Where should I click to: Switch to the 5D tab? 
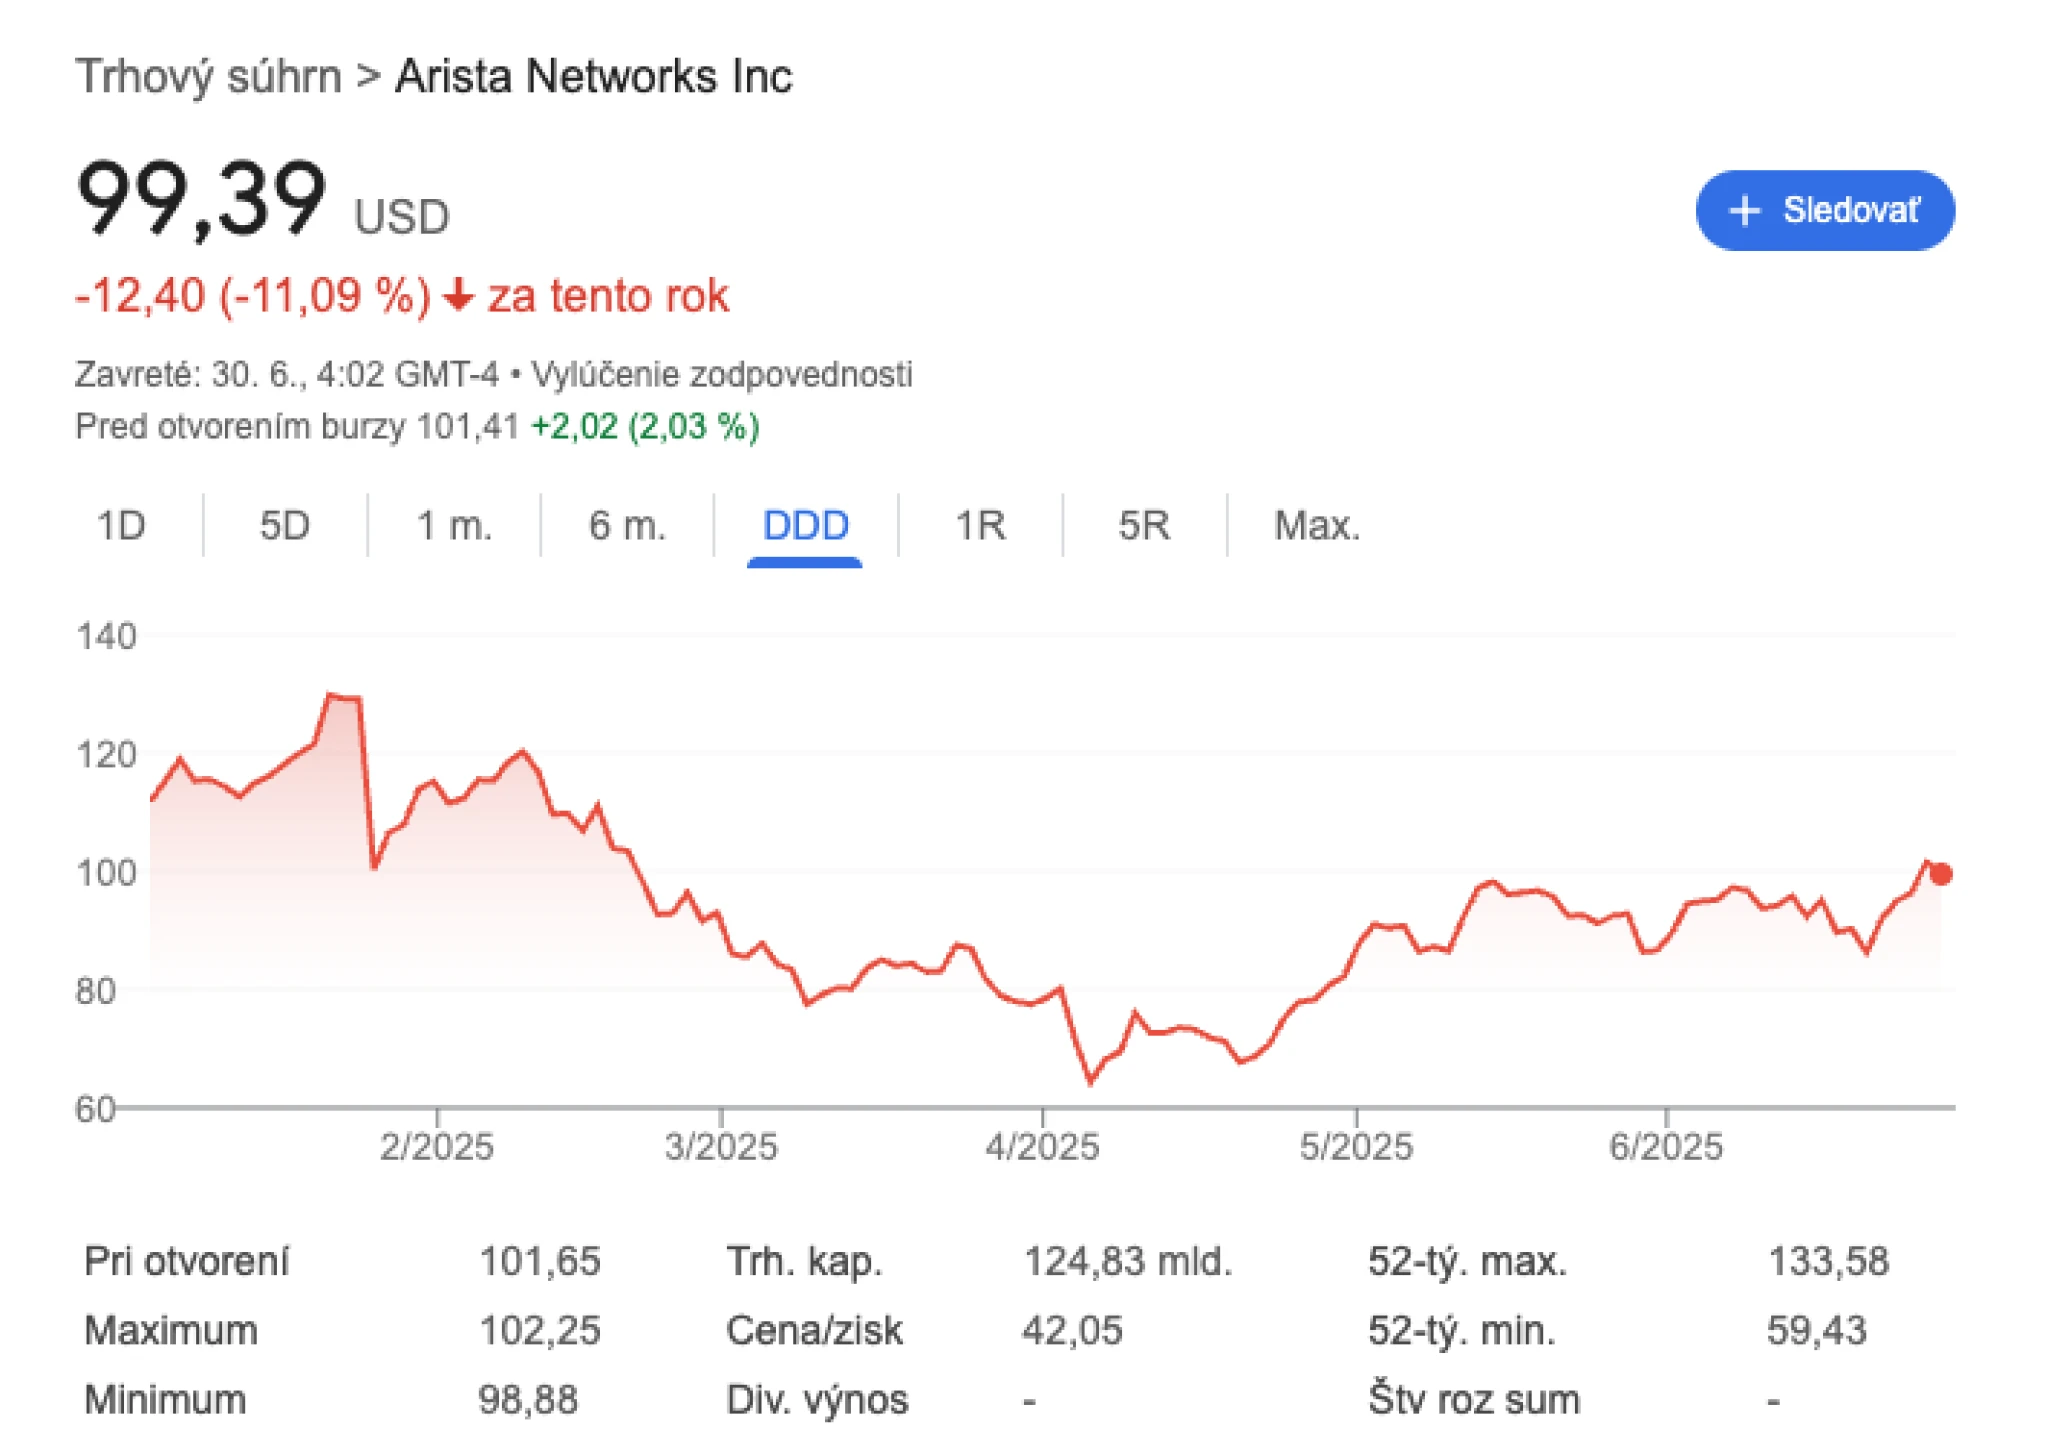pyautogui.click(x=285, y=525)
